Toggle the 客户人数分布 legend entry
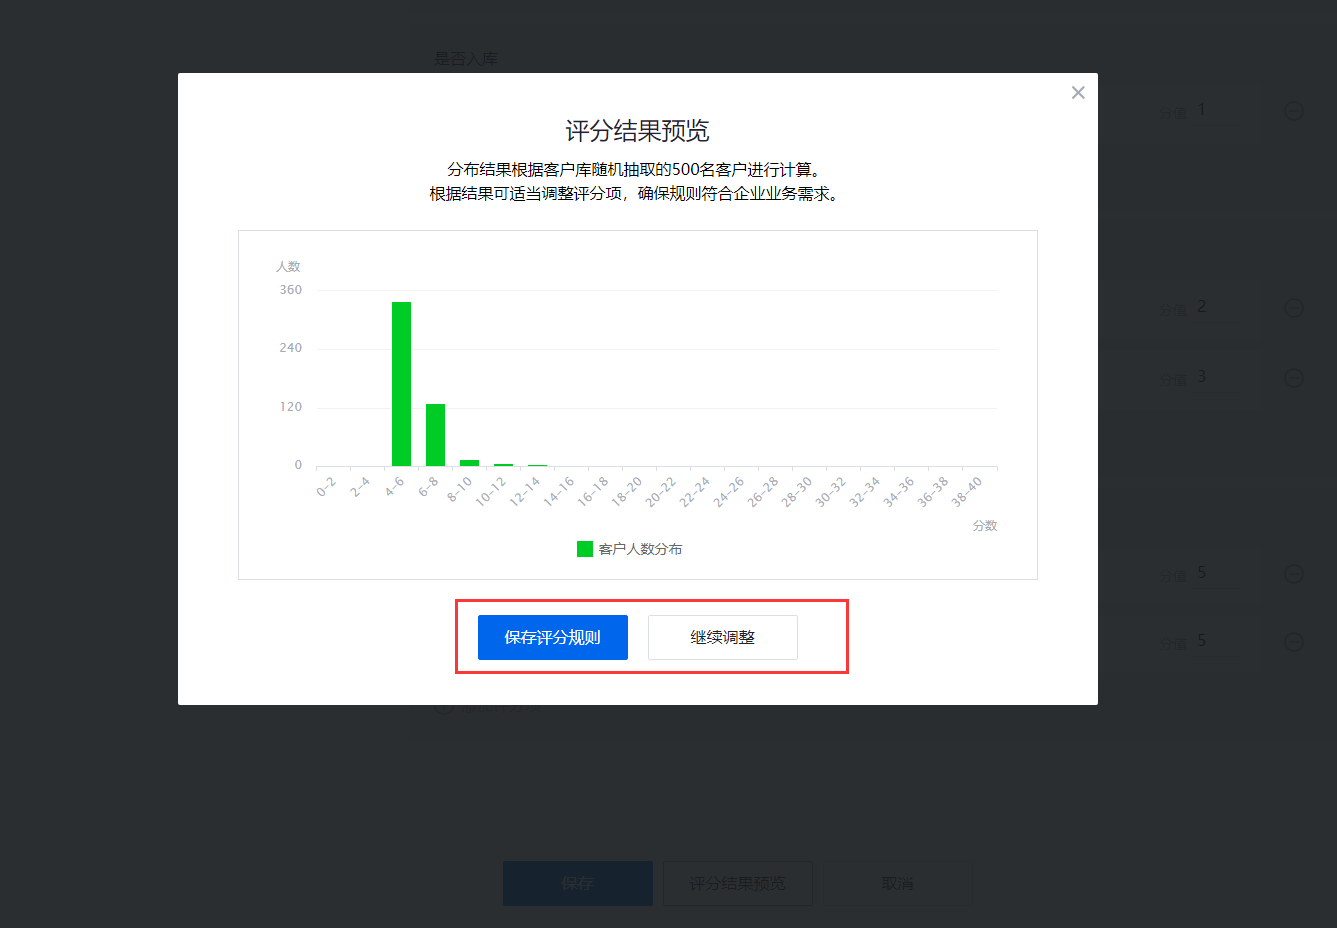Image resolution: width=1337 pixels, height=928 pixels. click(630, 549)
